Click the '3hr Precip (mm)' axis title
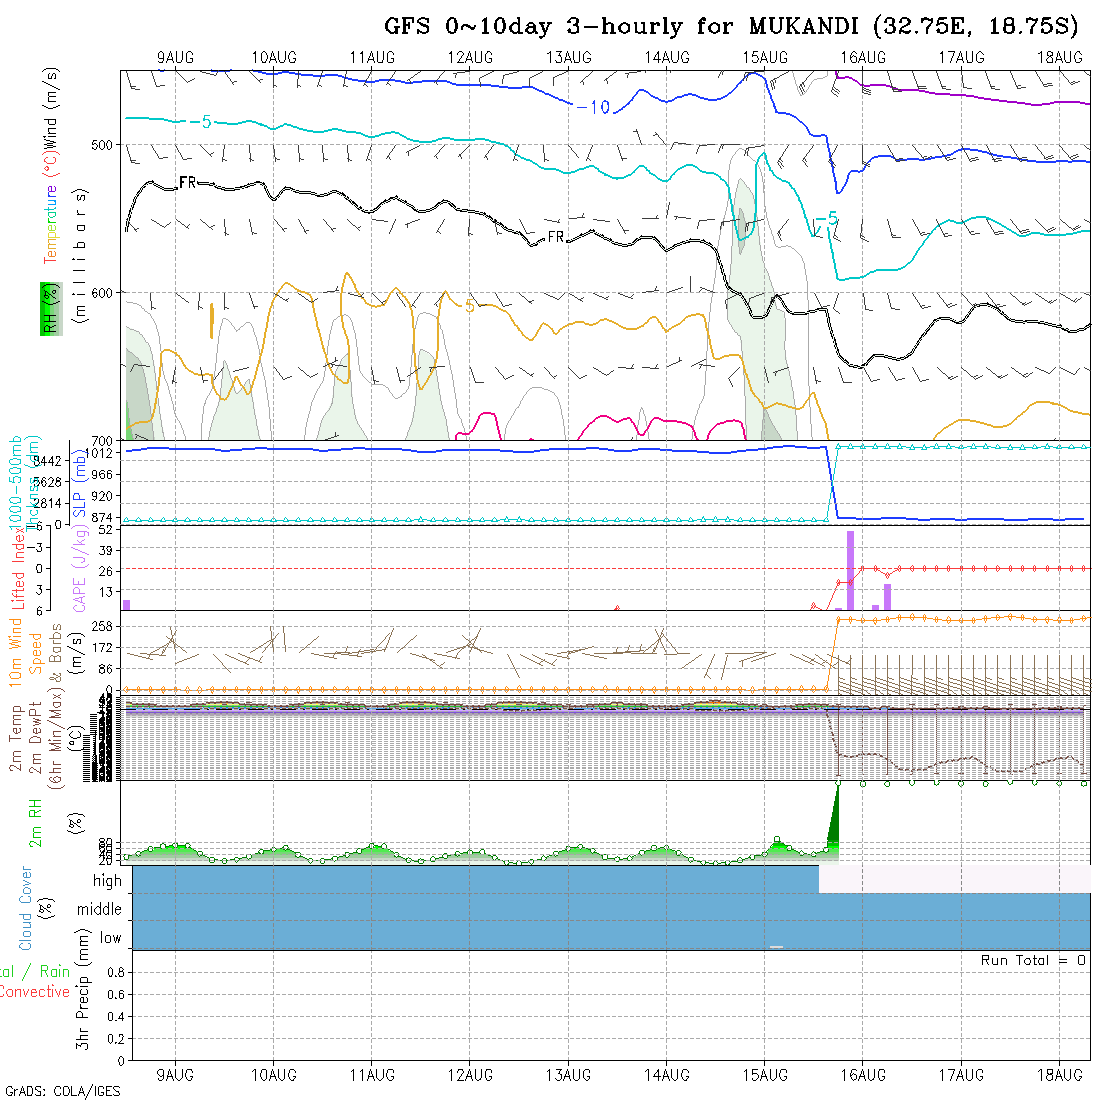The height and width of the screenshot is (1100, 1100). pyautogui.click(x=83, y=989)
